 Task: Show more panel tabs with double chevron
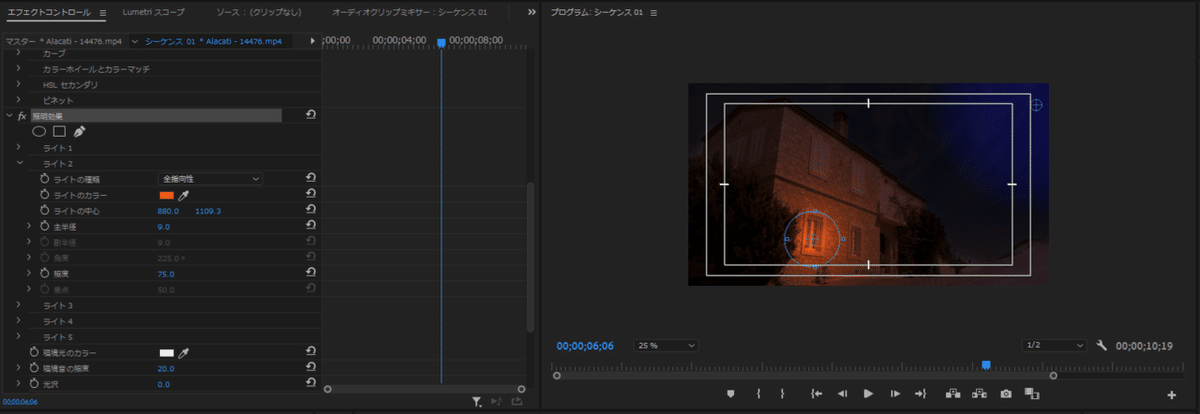(x=531, y=13)
